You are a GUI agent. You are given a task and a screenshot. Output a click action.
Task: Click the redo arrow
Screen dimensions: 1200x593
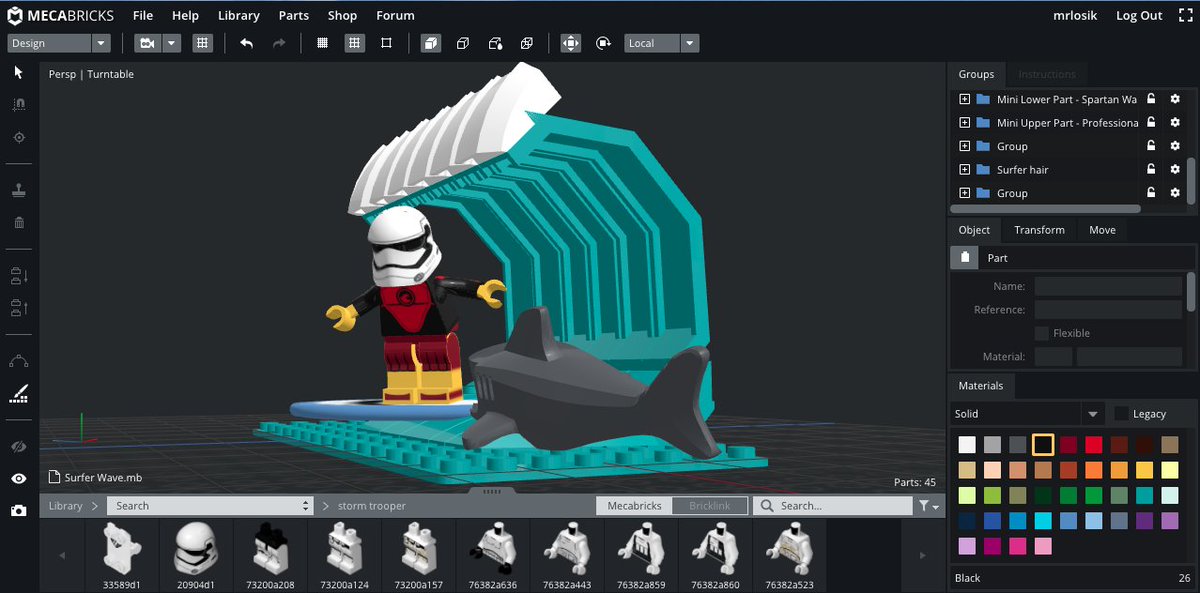279,43
